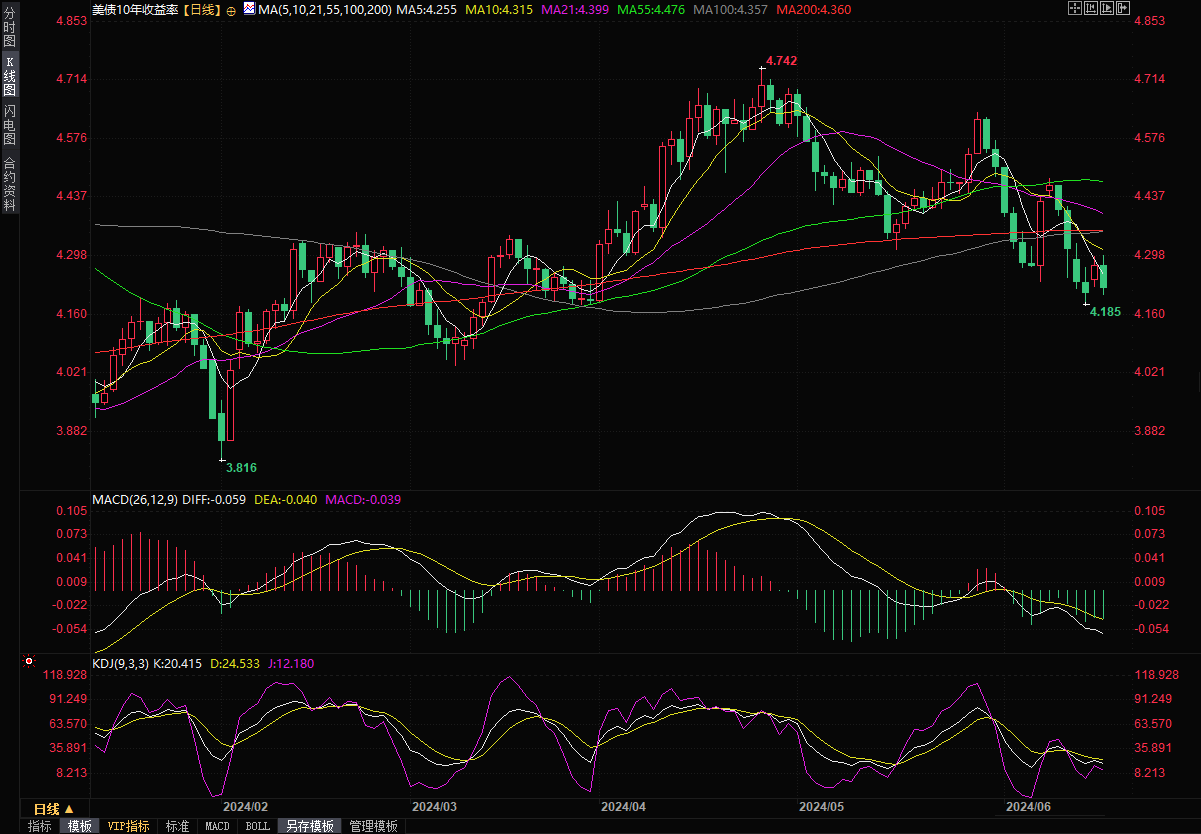Click the chart playback icon at top right
The height and width of the screenshot is (834, 1201).
point(1108,9)
